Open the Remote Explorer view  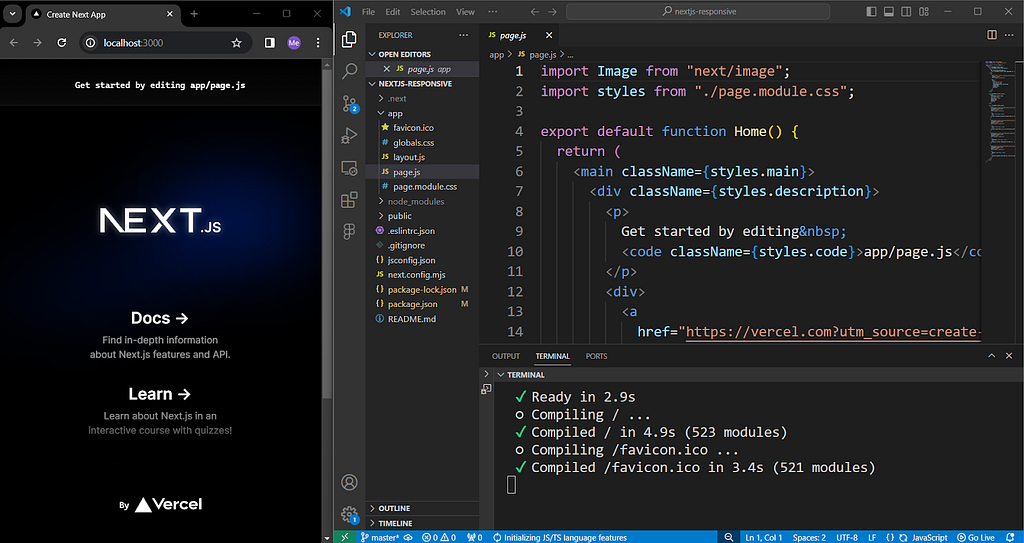click(349, 167)
